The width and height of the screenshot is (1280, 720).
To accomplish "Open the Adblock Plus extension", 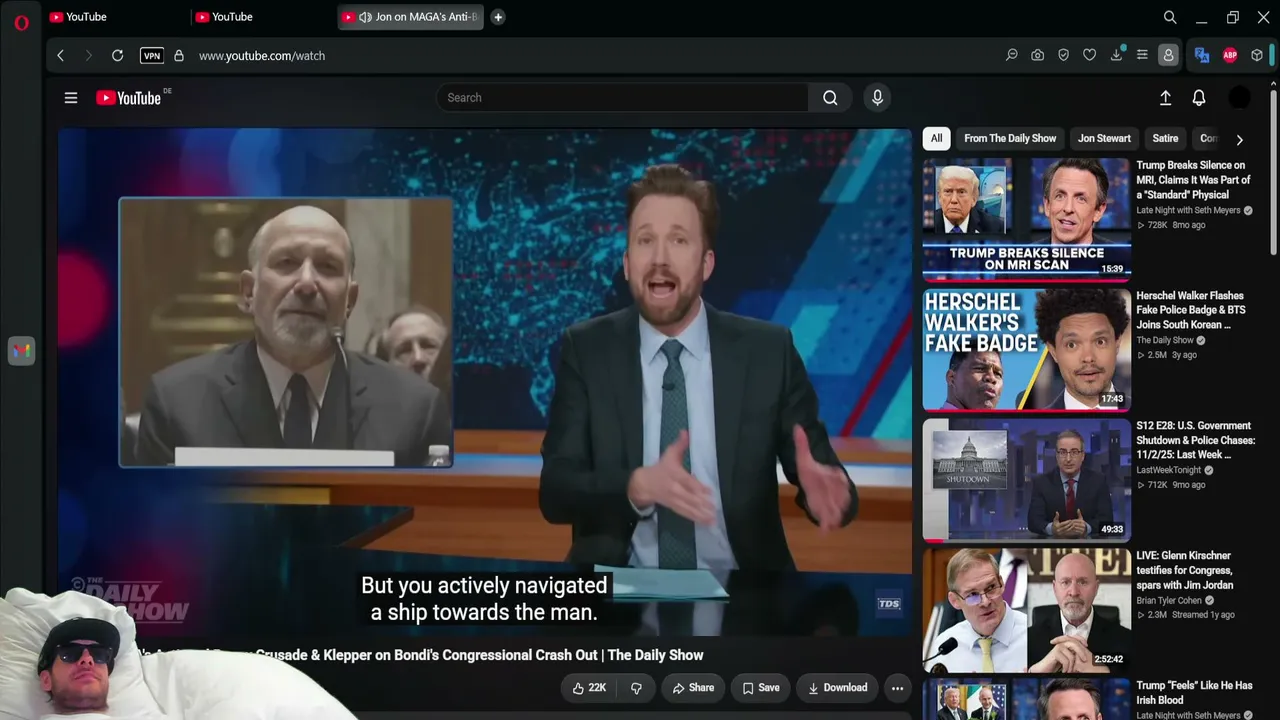I will [1230, 56].
